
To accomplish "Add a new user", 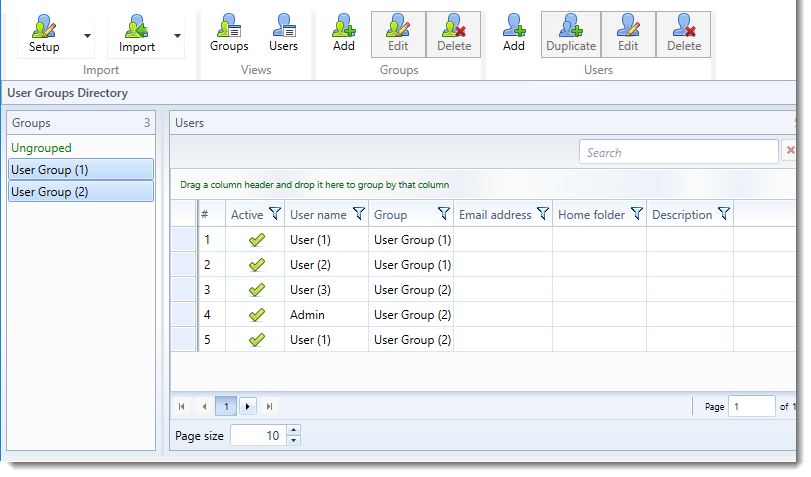I will pyautogui.click(x=513, y=34).
